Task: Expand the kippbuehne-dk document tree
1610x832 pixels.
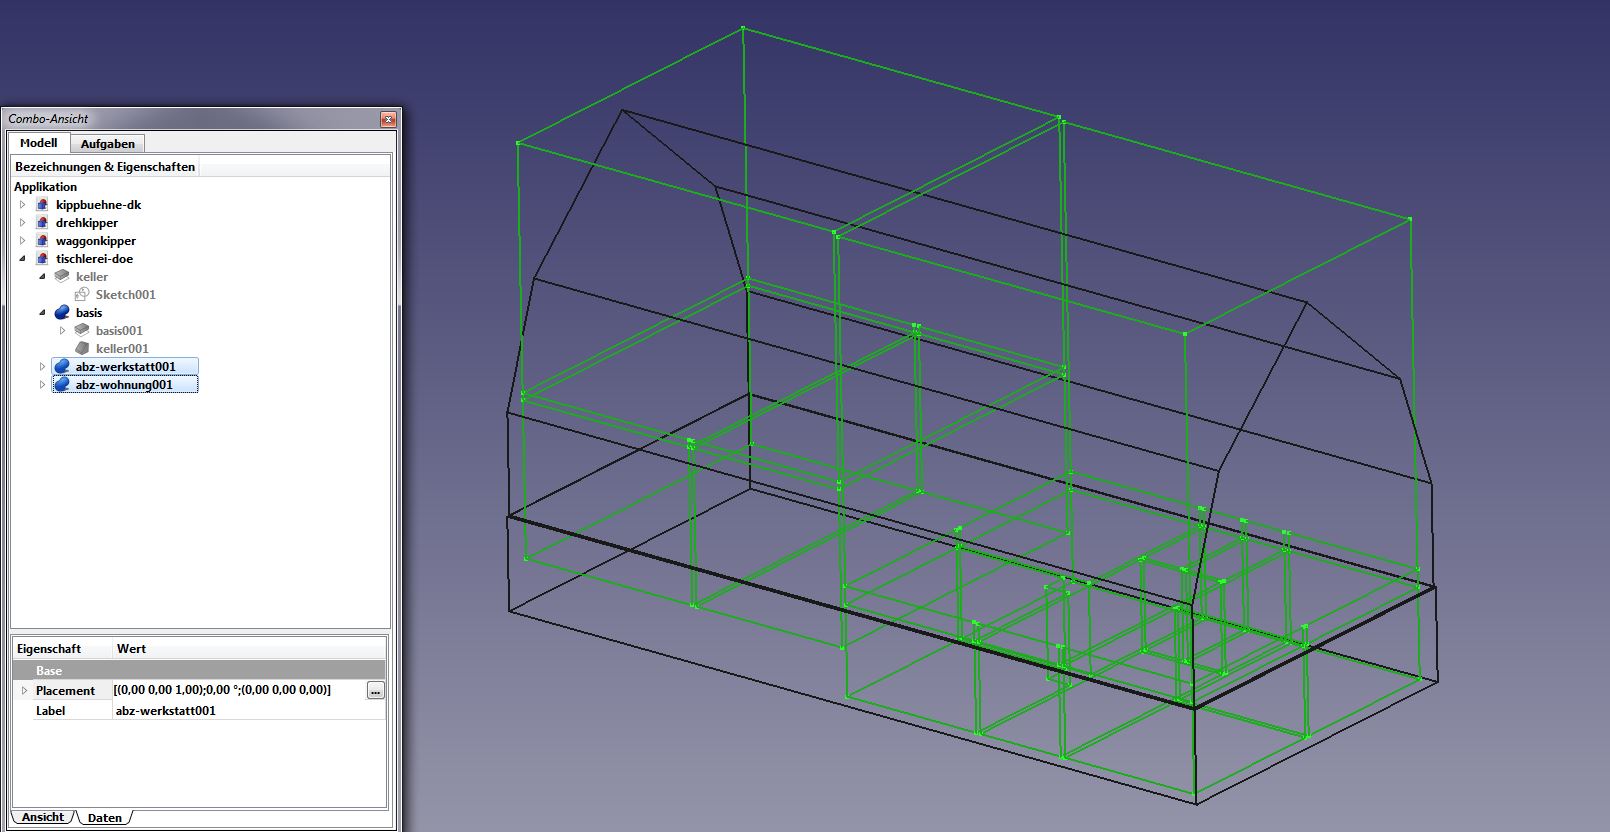Action: click(22, 205)
